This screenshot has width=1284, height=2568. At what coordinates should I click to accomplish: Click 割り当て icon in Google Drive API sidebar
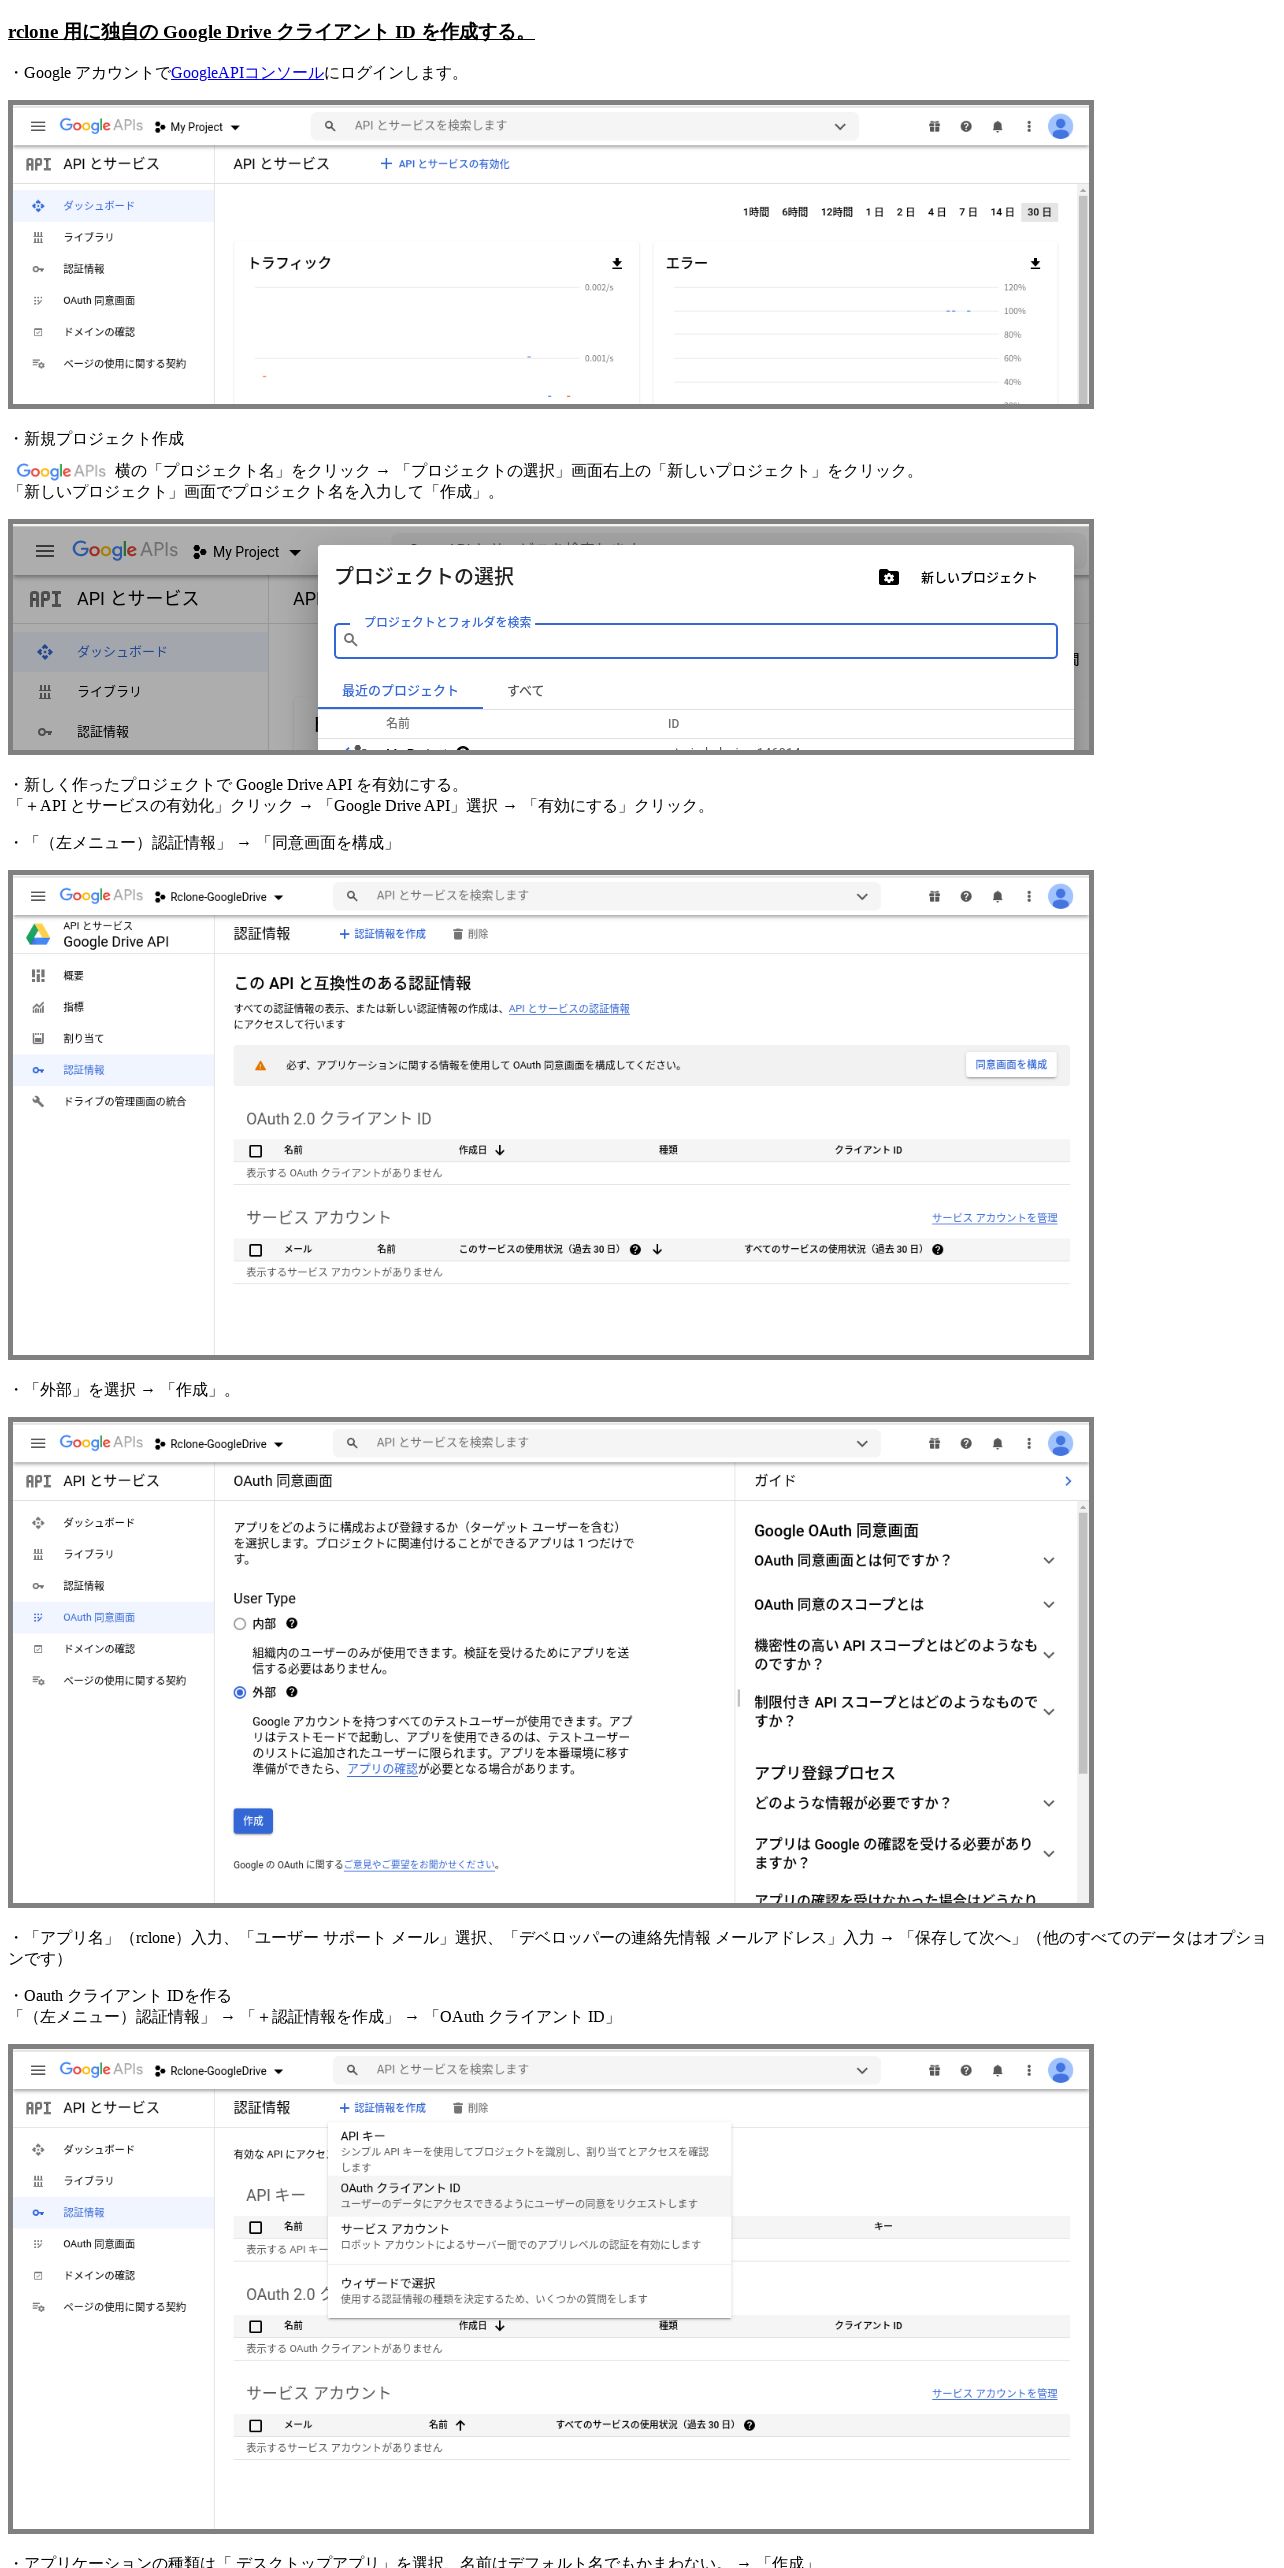[x=38, y=1039]
